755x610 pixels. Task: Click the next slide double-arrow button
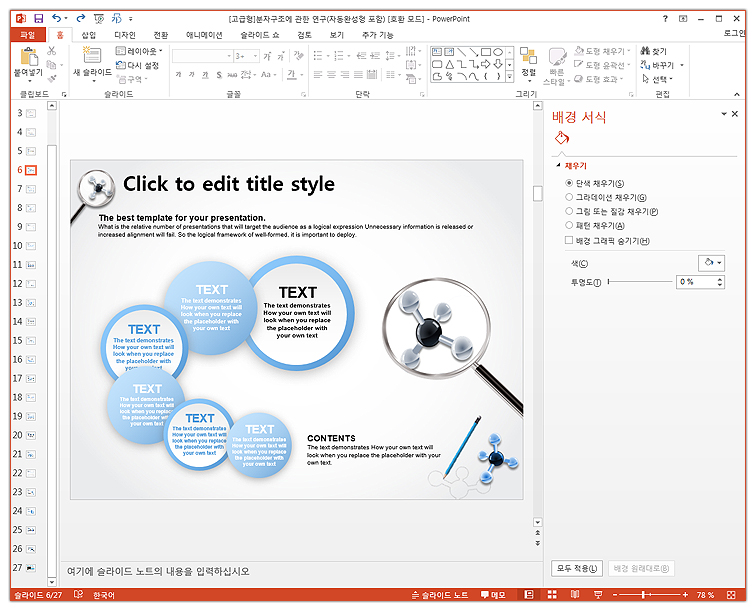(537, 543)
